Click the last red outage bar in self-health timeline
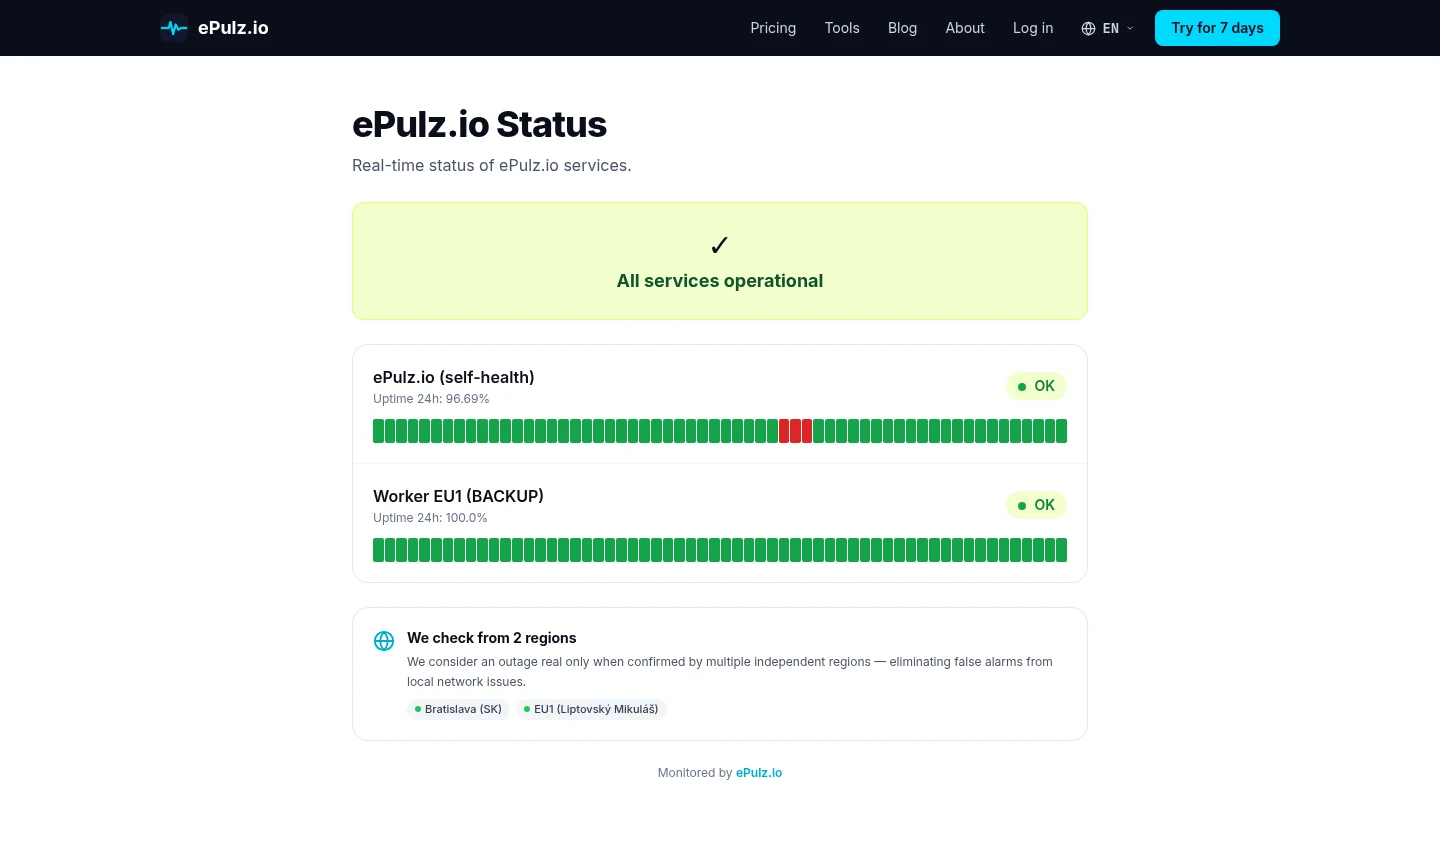 pos(807,431)
